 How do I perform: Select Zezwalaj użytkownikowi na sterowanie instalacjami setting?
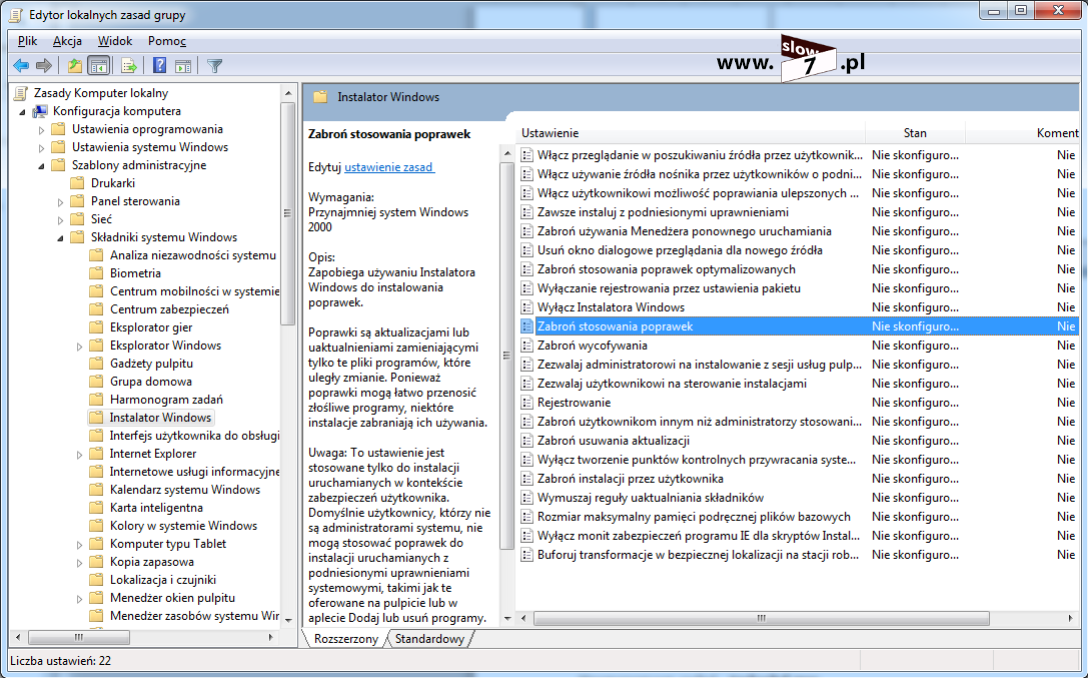672,384
